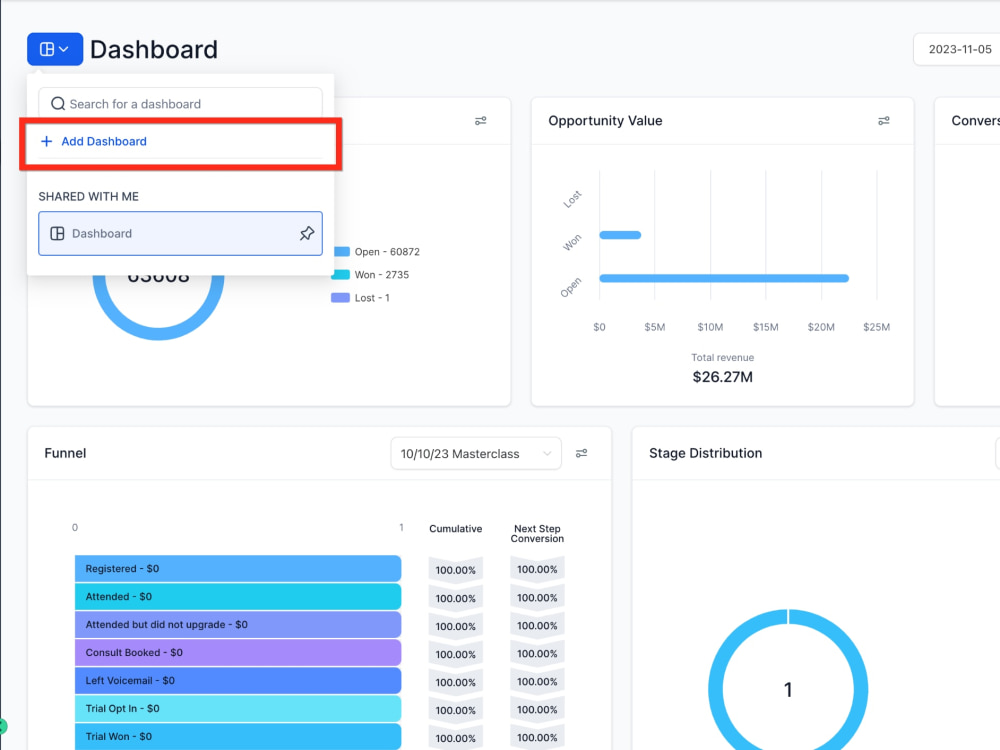This screenshot has width=1000, height=750.
Task: Click the Lost - 1 legend item
Action: [x=361, y=298]
